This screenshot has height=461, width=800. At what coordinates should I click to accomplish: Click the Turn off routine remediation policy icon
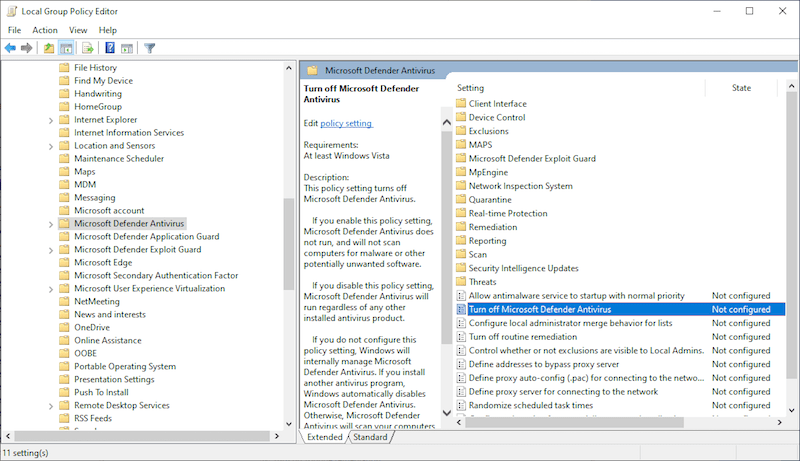pyautogui.click(x=461, y=337)
